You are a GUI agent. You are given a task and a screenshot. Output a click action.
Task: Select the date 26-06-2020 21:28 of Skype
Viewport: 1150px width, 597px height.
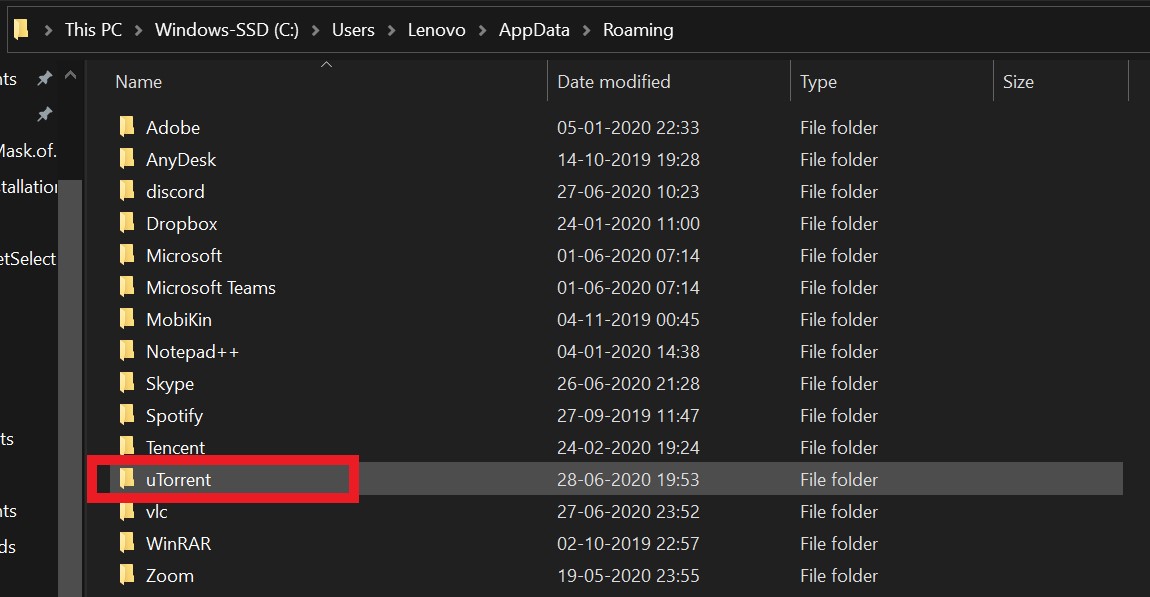point(628,384)
